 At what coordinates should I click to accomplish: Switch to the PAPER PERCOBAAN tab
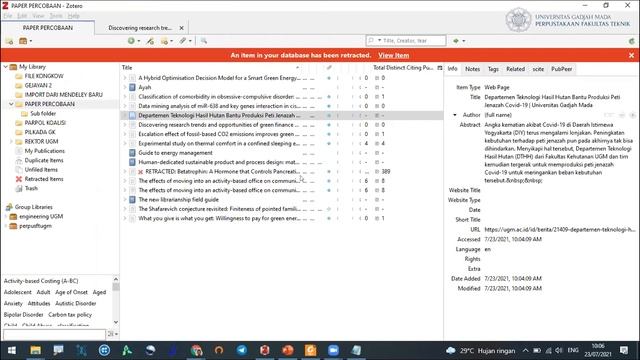[48, 28]
